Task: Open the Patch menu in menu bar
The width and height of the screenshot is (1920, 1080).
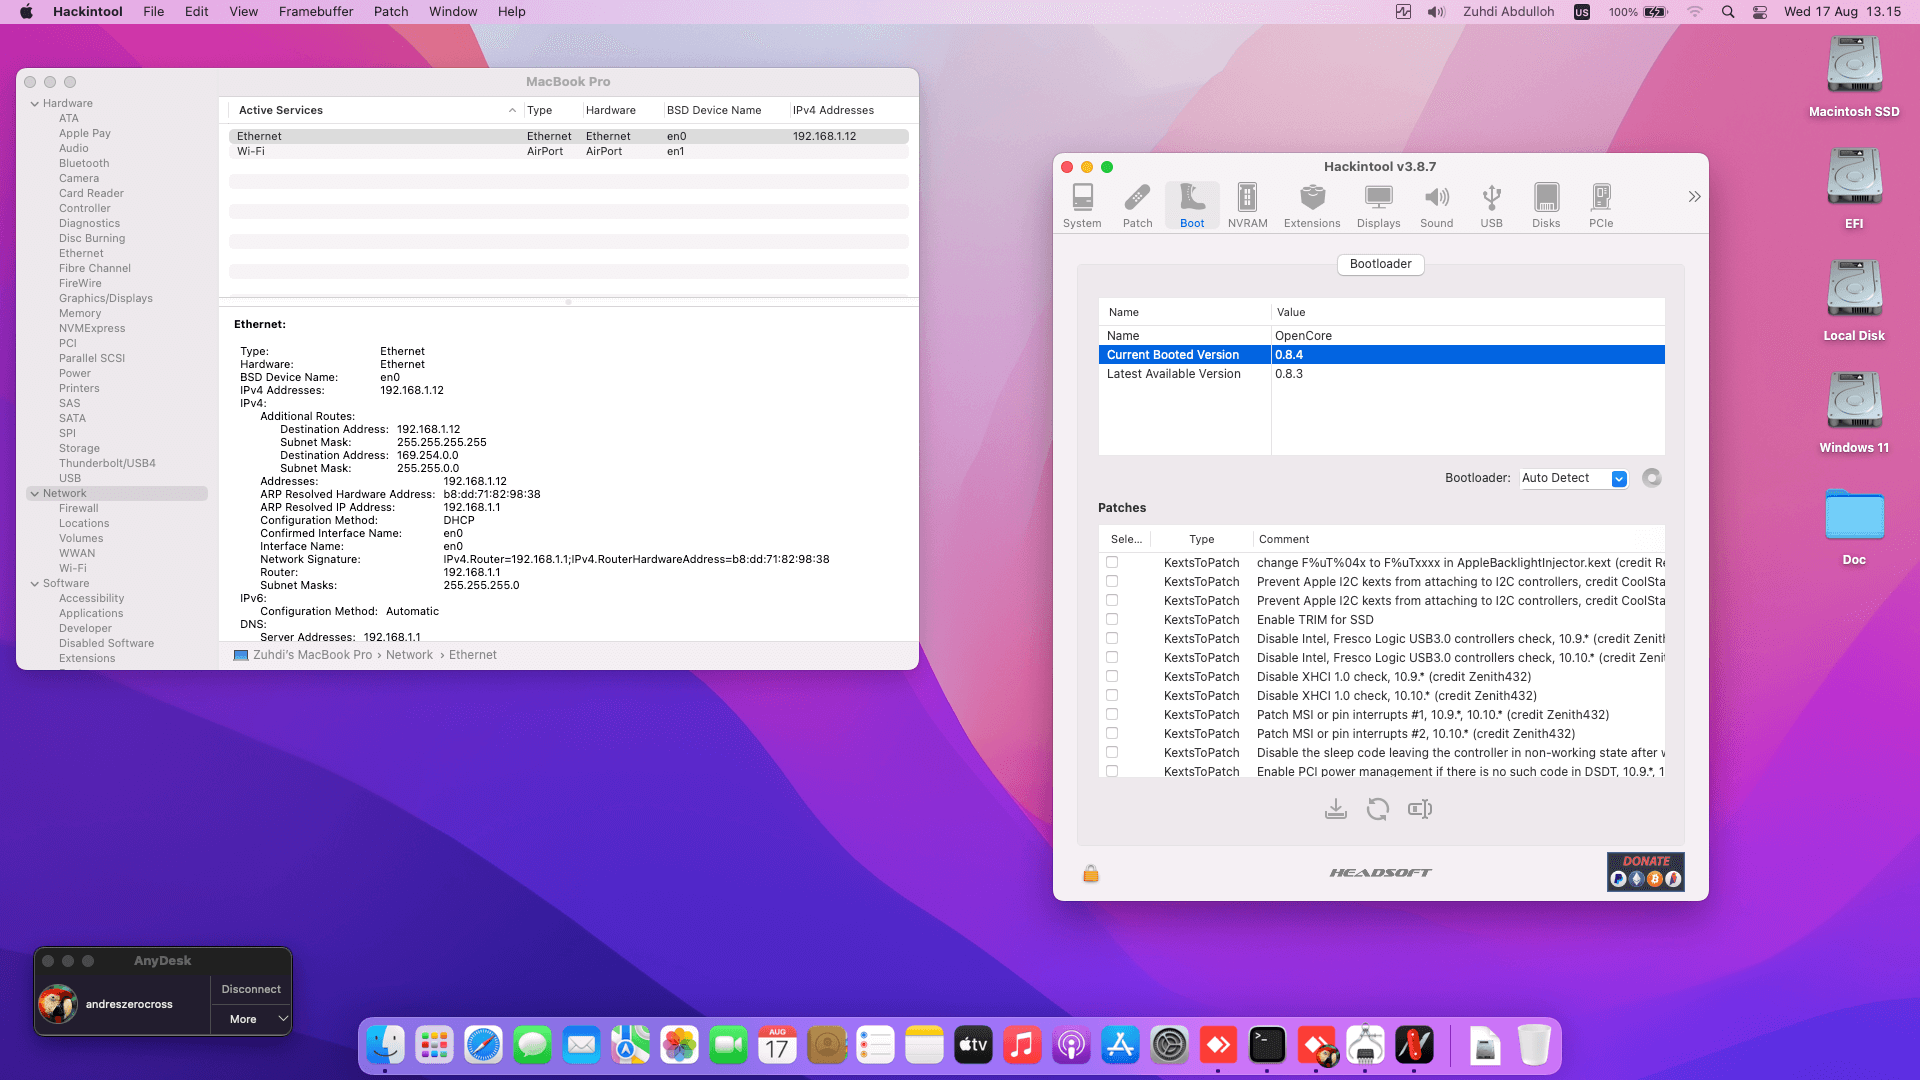Action: (x=391, y=12)
